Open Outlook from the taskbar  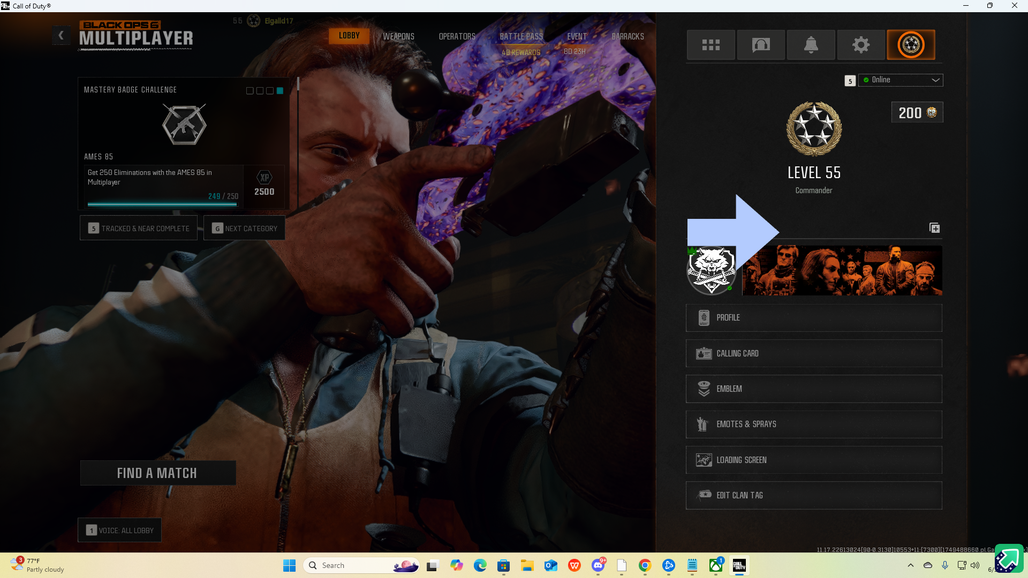[551, 566]
